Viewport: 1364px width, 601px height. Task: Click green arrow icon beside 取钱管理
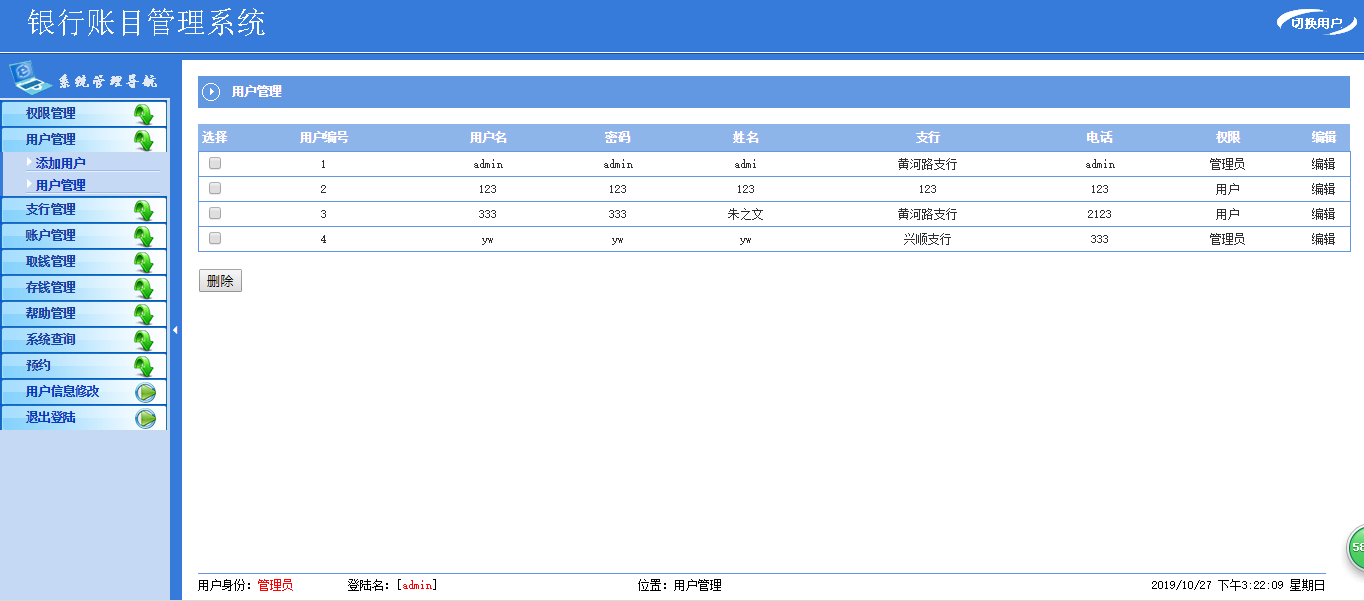tap(144, 262)
